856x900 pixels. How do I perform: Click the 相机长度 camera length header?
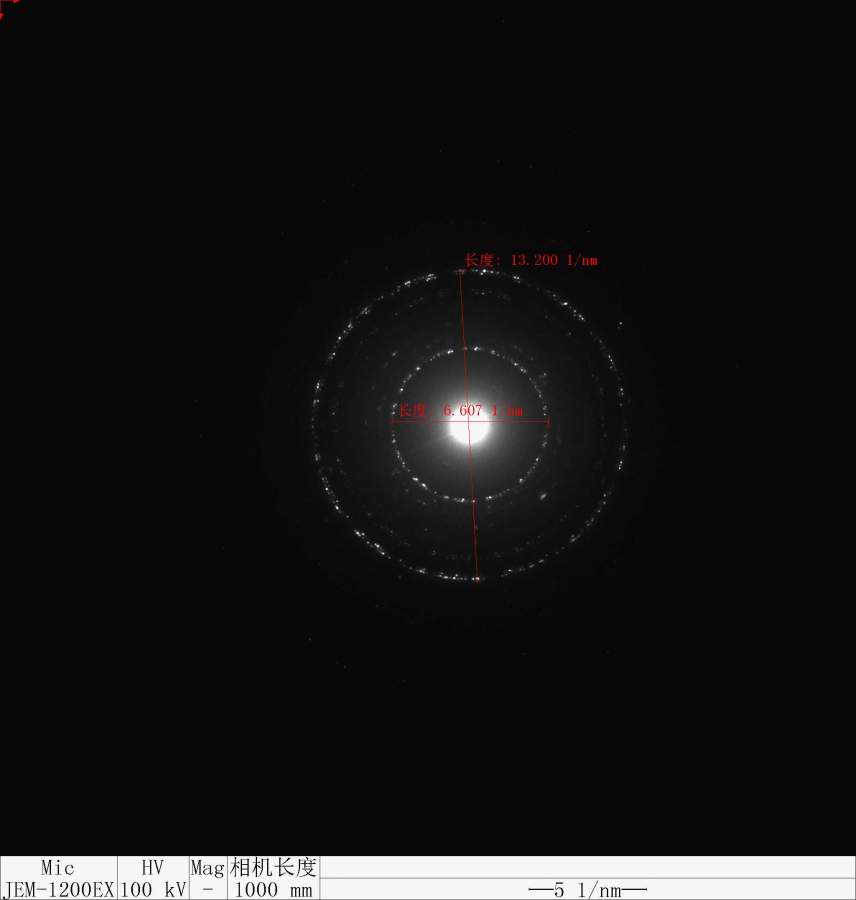click(273, 867)
